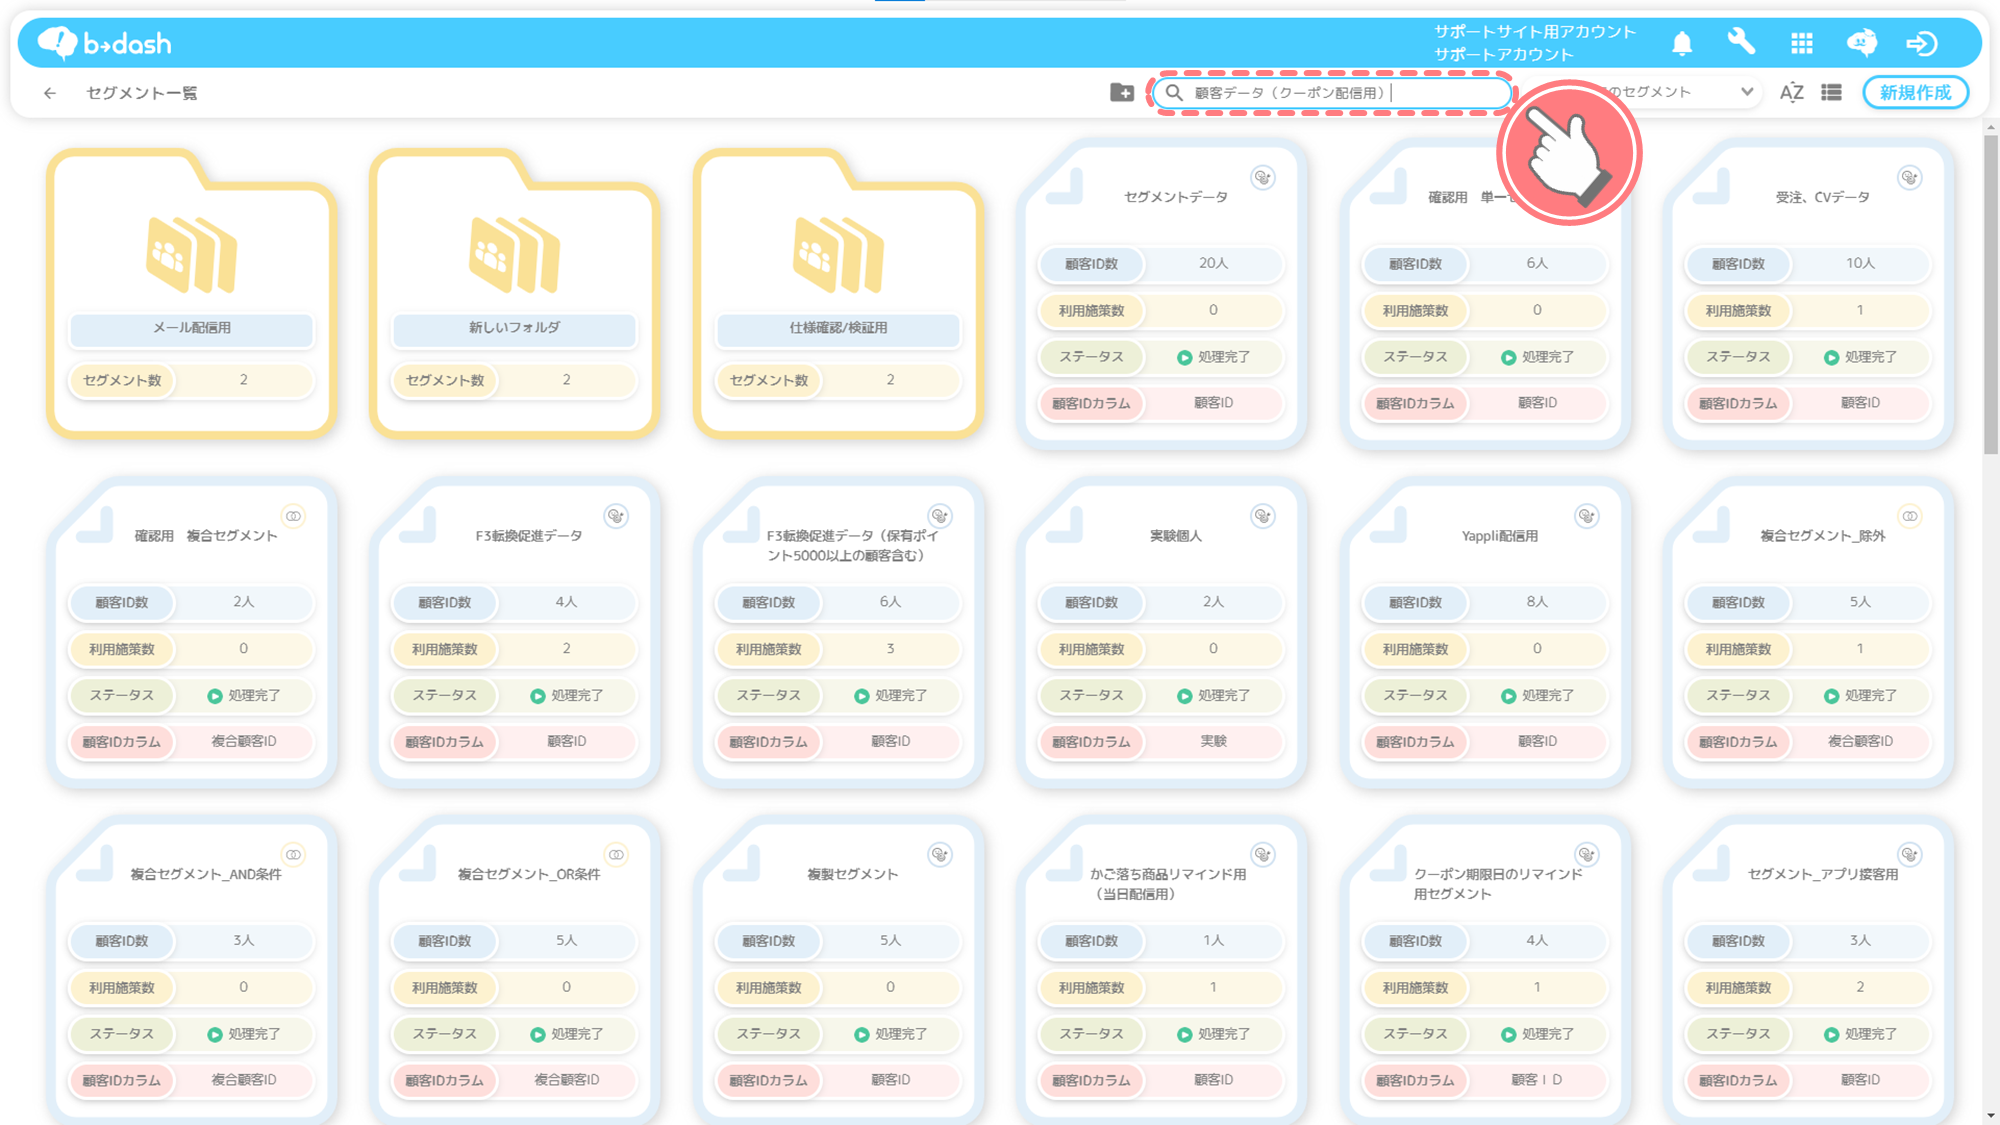Screen dimensions: 2000x1125
Task: Click the 新規作成 button
Action: point(1915,92)
